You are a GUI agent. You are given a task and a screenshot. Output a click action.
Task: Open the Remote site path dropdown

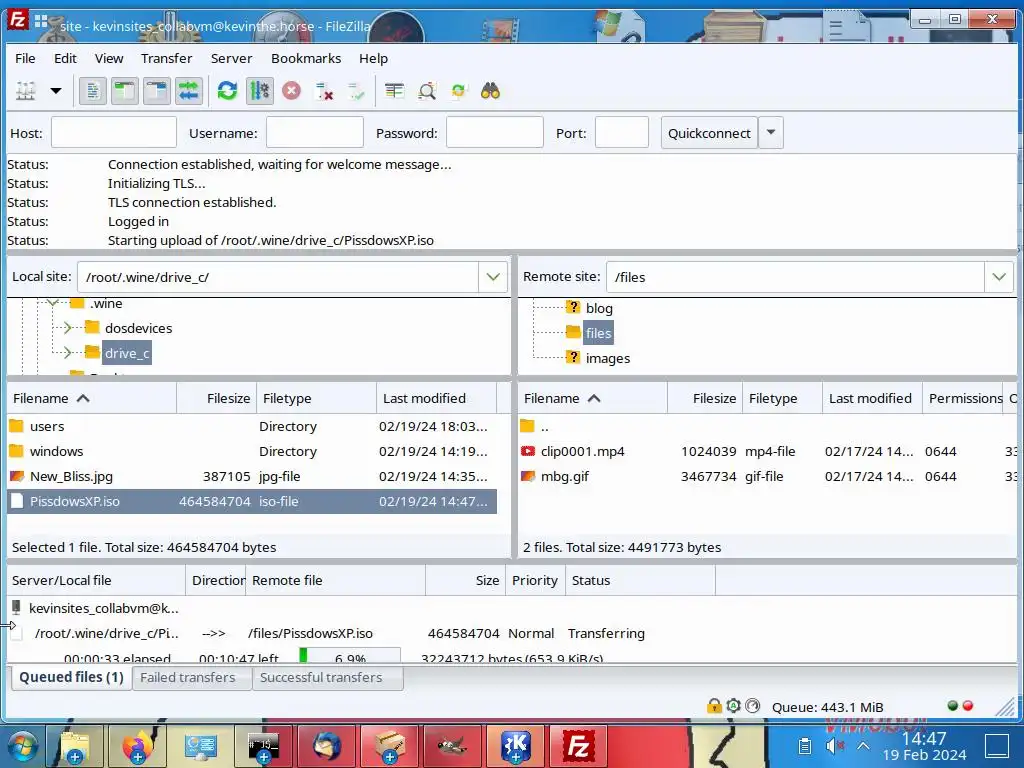999,277
